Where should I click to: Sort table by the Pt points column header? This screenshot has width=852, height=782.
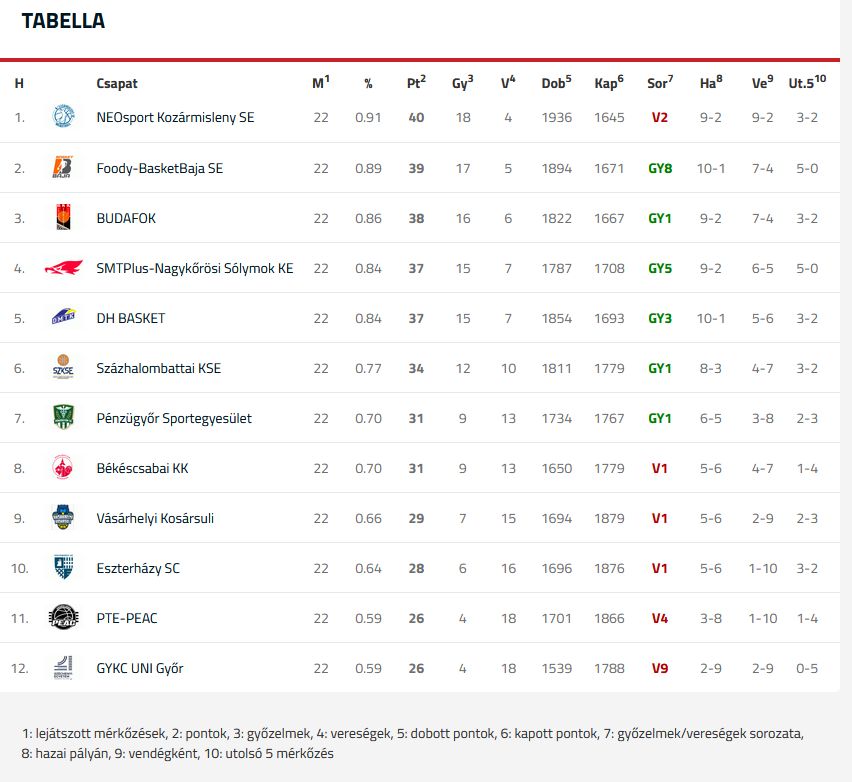pos(416,83)
